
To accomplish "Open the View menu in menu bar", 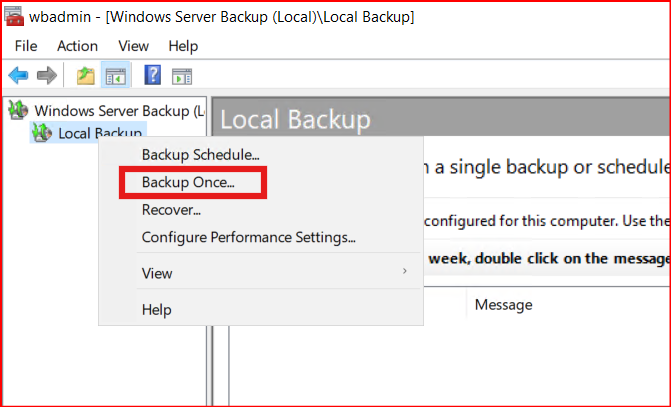I will (133, 46).
